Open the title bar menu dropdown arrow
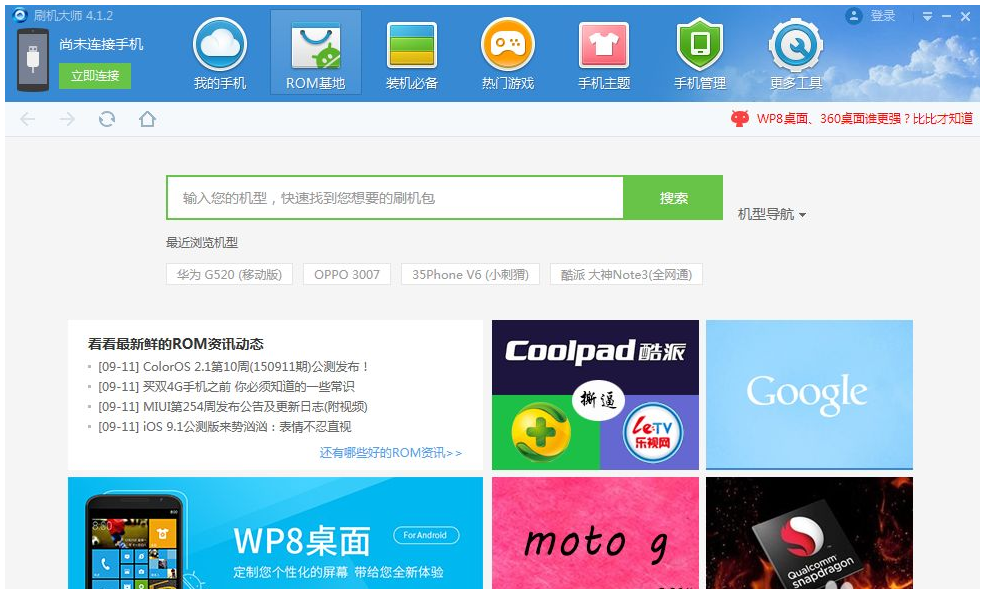The width and height of the screenshot is (988, 596). coord(927,17)
